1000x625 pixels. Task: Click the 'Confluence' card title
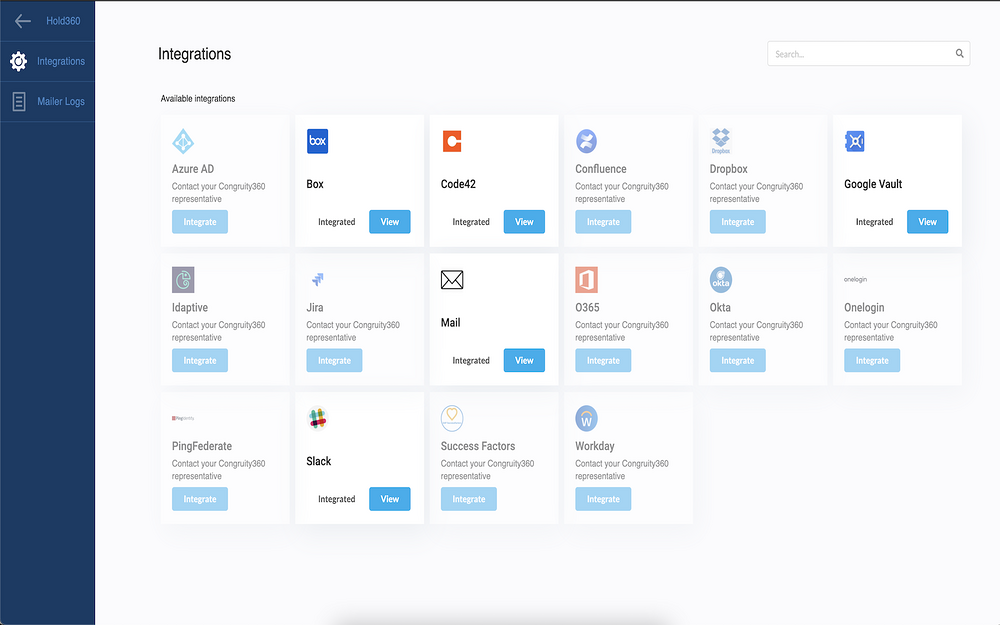tap(601, 169)
